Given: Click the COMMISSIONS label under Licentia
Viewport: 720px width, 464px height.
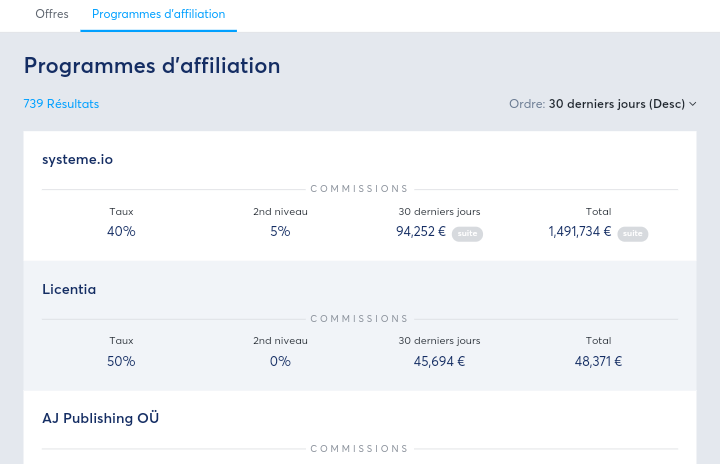Looking at the screenshot, I should 360,319.
